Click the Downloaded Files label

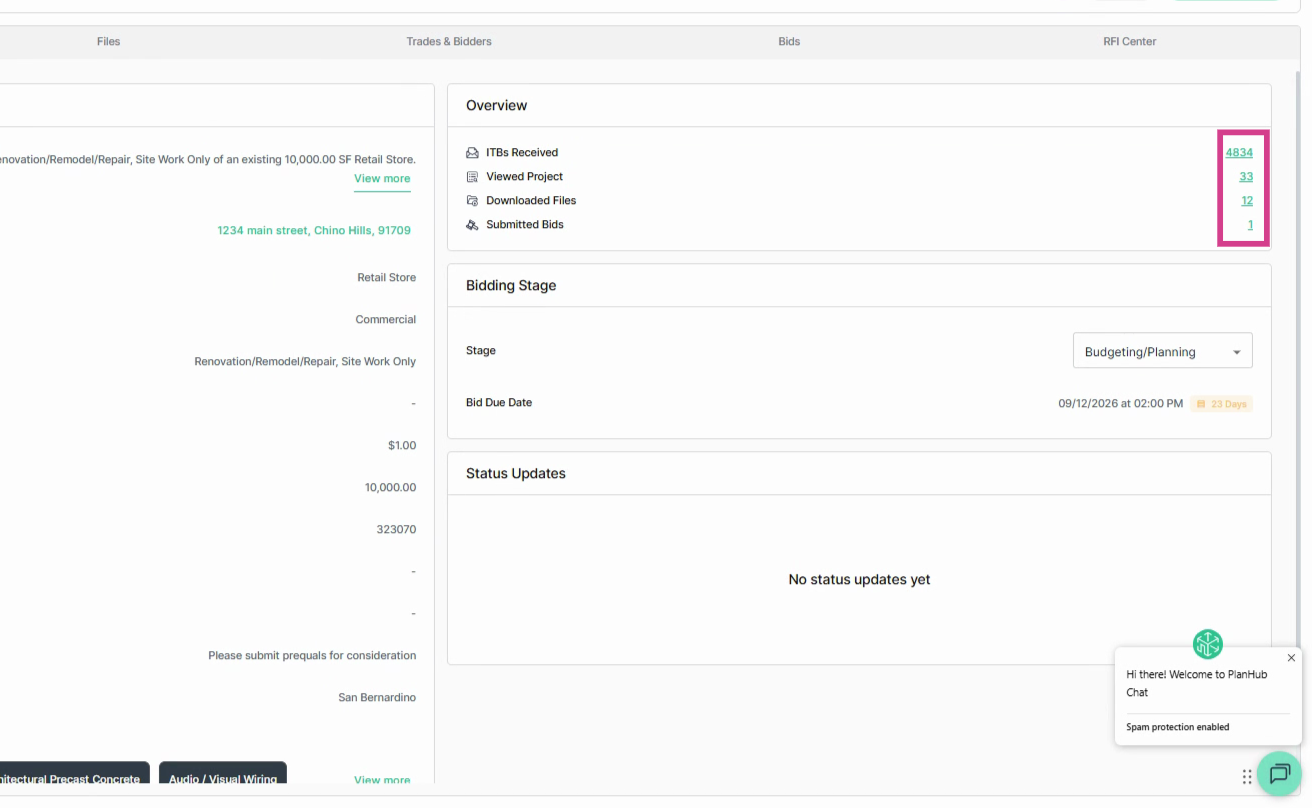531,201
